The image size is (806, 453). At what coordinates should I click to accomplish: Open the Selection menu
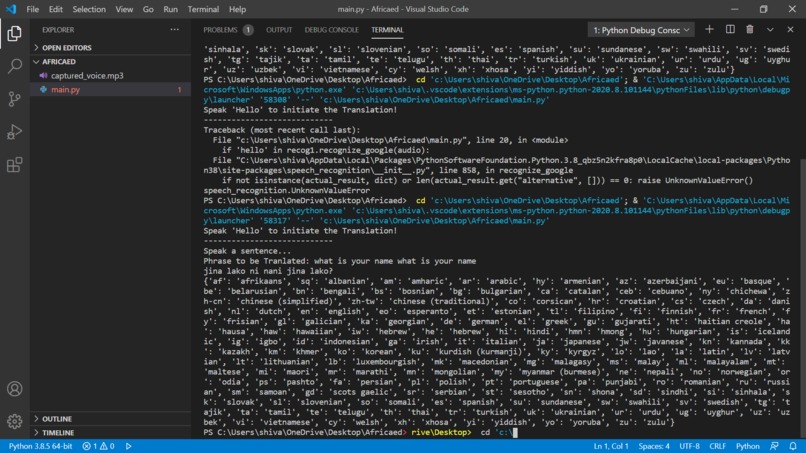pyautogui.click(x=89, y=9)
